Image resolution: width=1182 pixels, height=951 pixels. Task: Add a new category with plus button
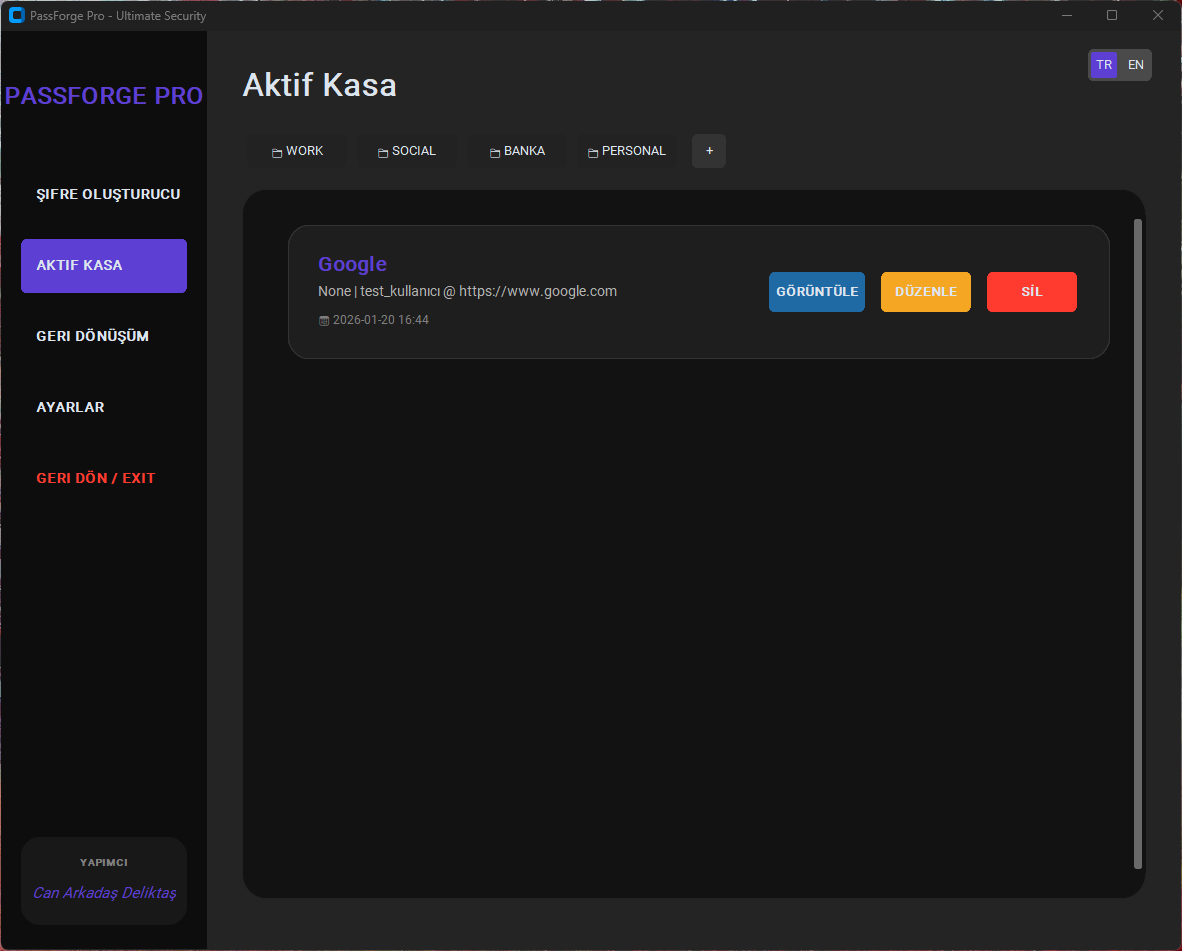(709, 151)
